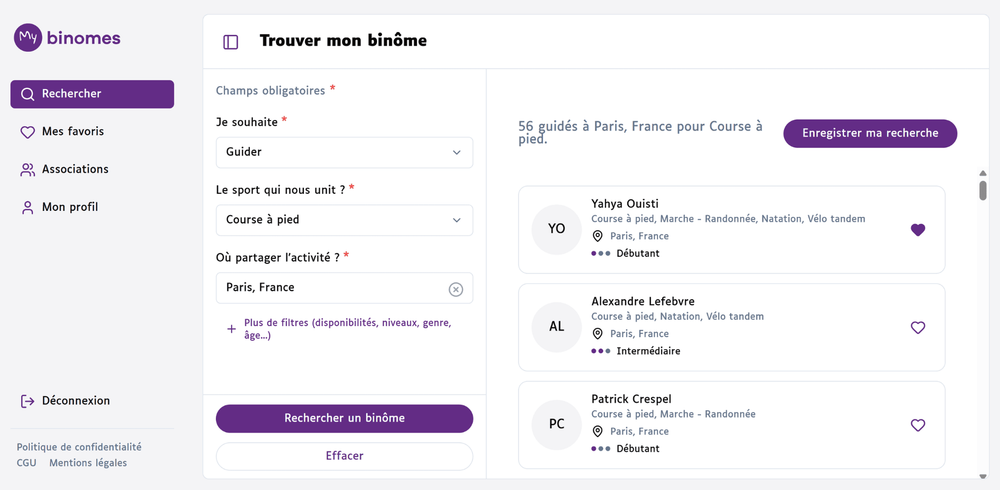Screen dimensions: 1000x490
Task: Open the "Je souhaite" Guider dropdown
Action: 344,153
